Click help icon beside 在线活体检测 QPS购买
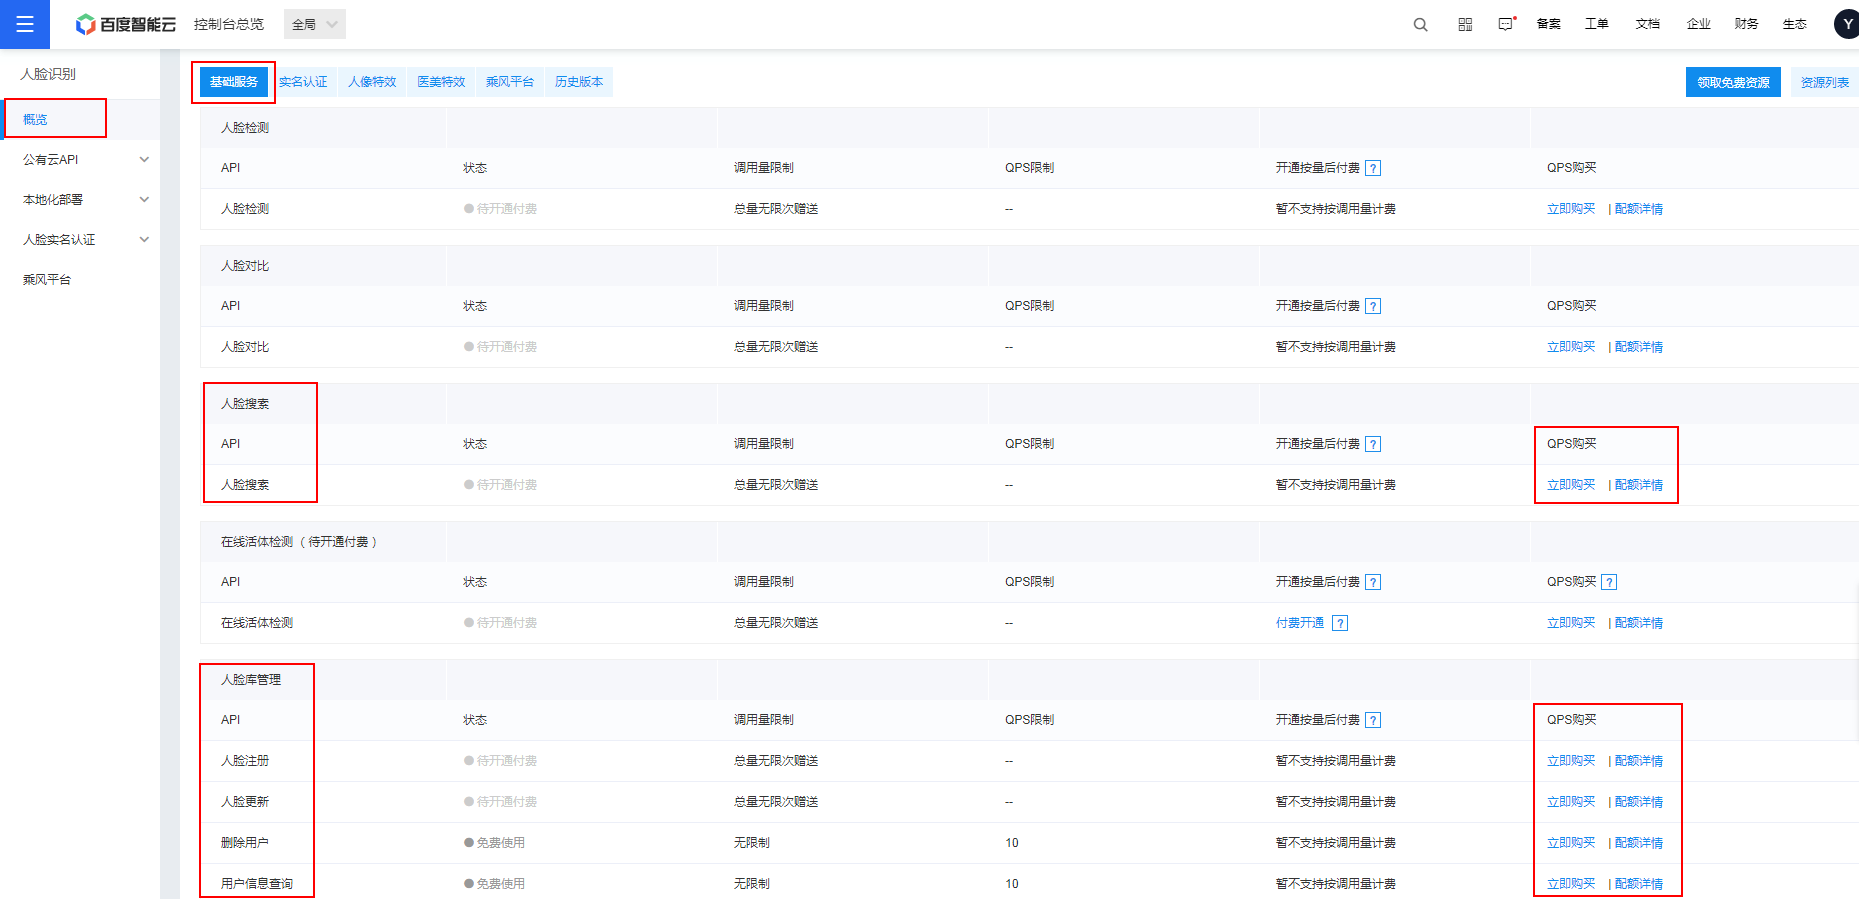The width and height of the screenshot is (1859, 899). 1609,582
